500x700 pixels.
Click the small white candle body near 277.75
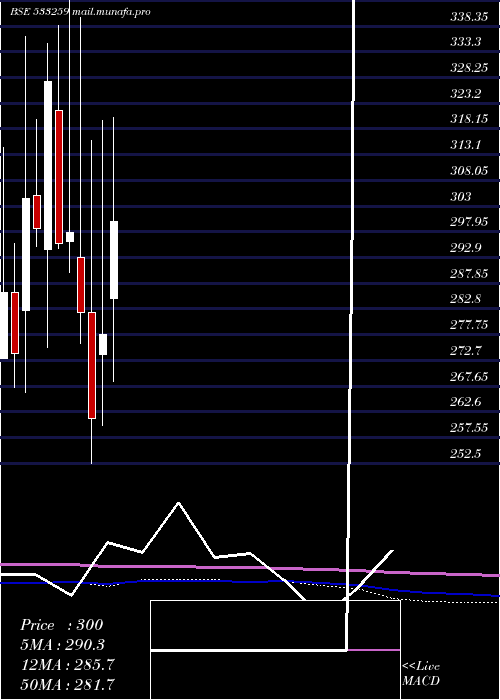pyautogui.click(x=103, y=344)
